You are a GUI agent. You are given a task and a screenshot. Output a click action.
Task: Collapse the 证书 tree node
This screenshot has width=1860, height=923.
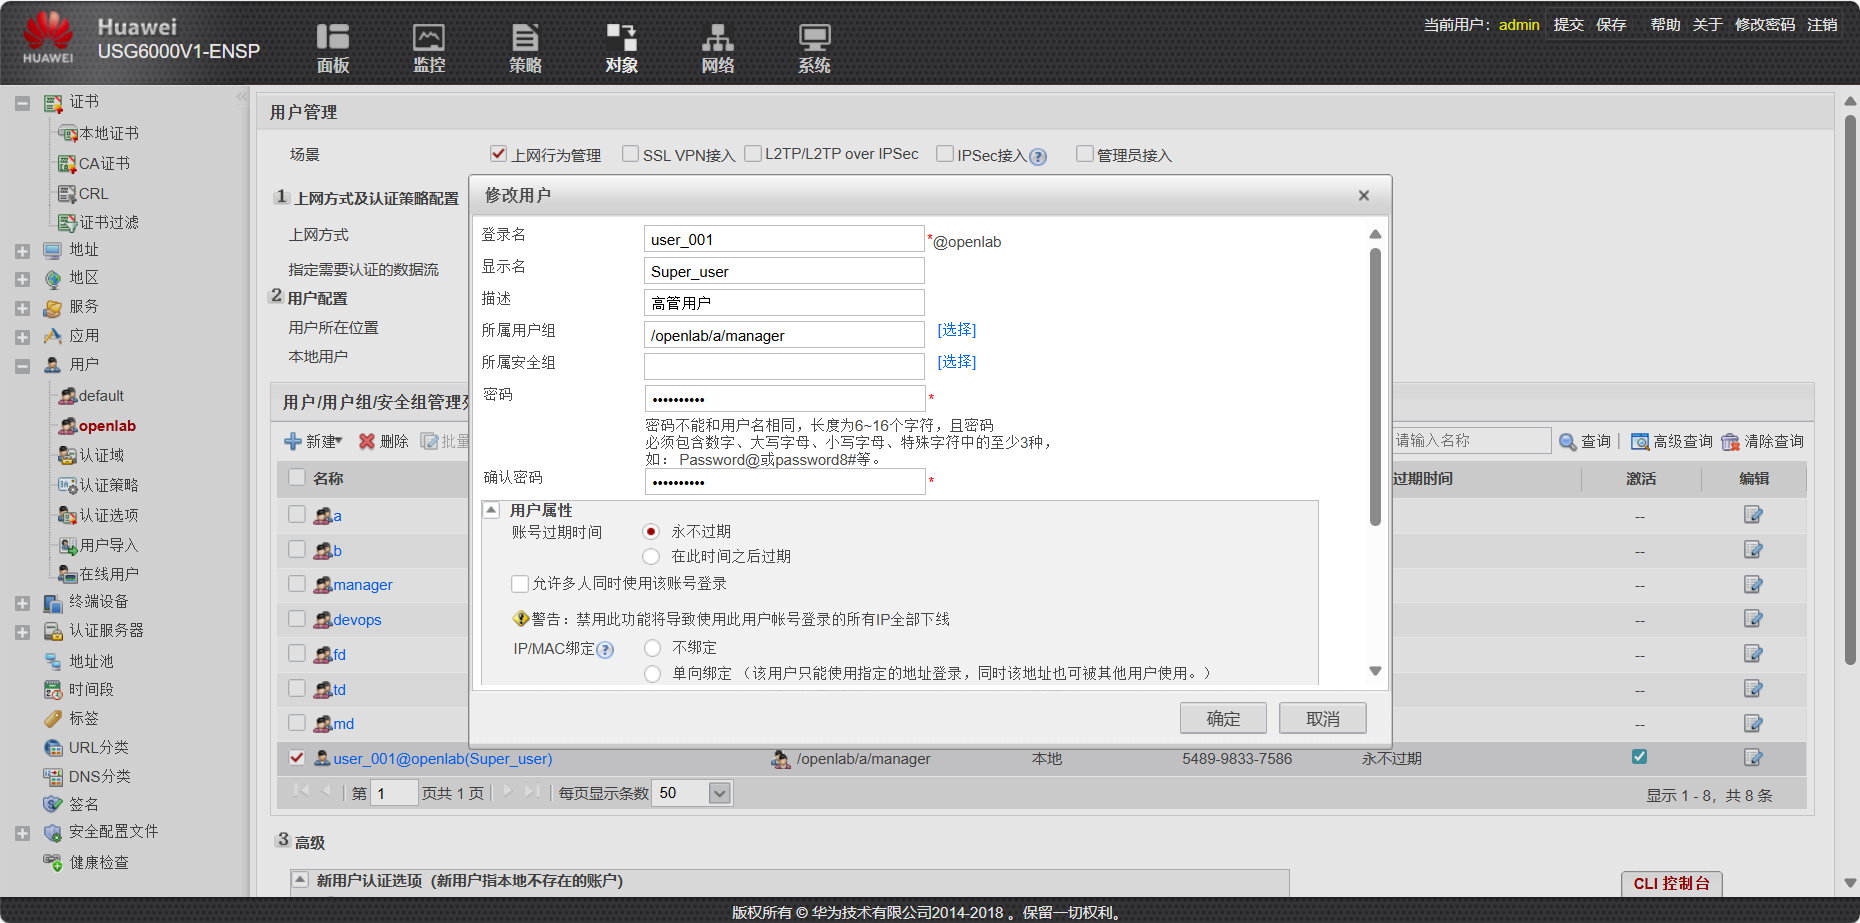[22, 102]
